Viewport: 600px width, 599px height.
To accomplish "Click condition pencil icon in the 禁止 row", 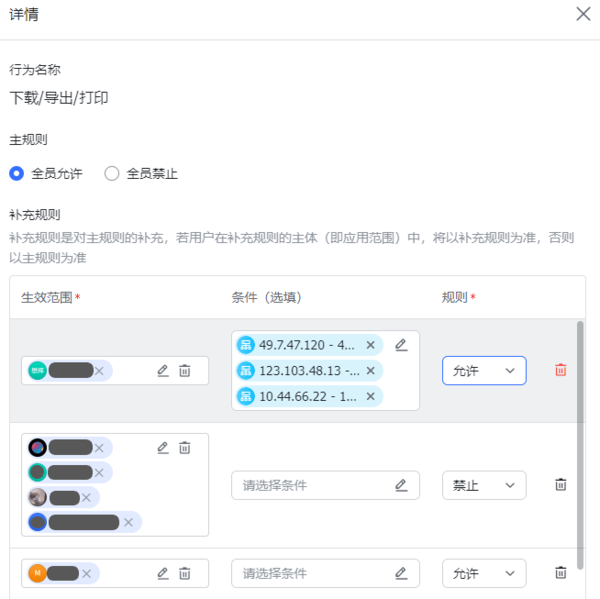I will pos(401,485).
